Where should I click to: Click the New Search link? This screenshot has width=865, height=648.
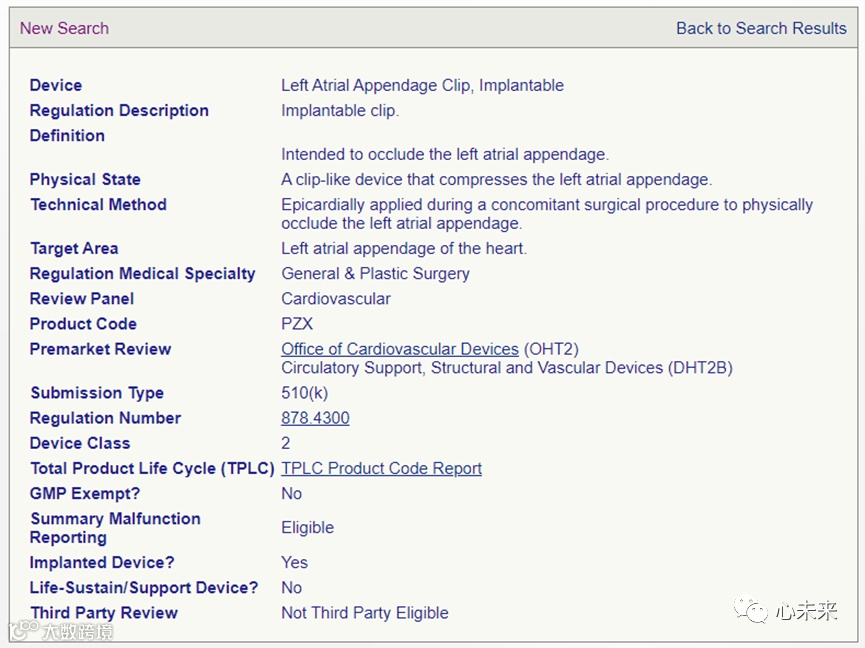(x=64, y=28)
